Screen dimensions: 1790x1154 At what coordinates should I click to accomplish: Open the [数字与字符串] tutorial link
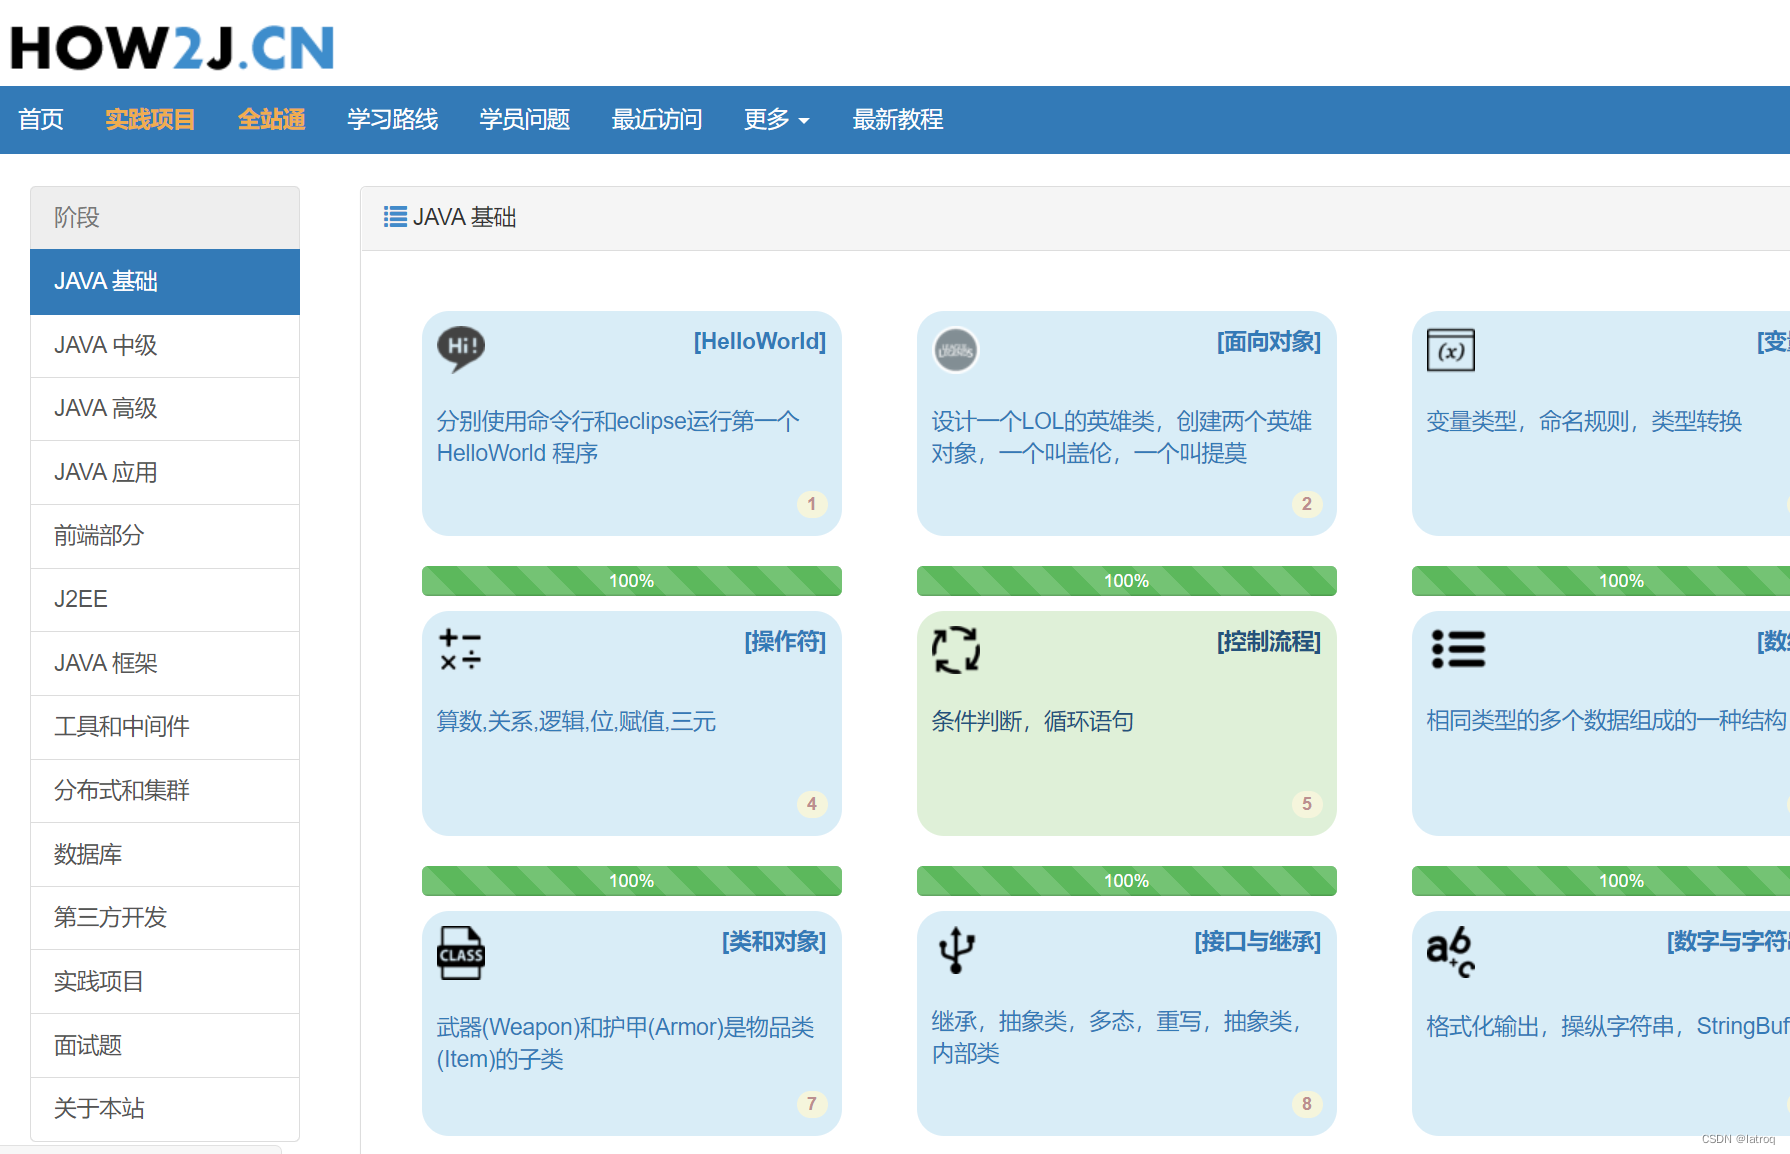pos(1728,942)
